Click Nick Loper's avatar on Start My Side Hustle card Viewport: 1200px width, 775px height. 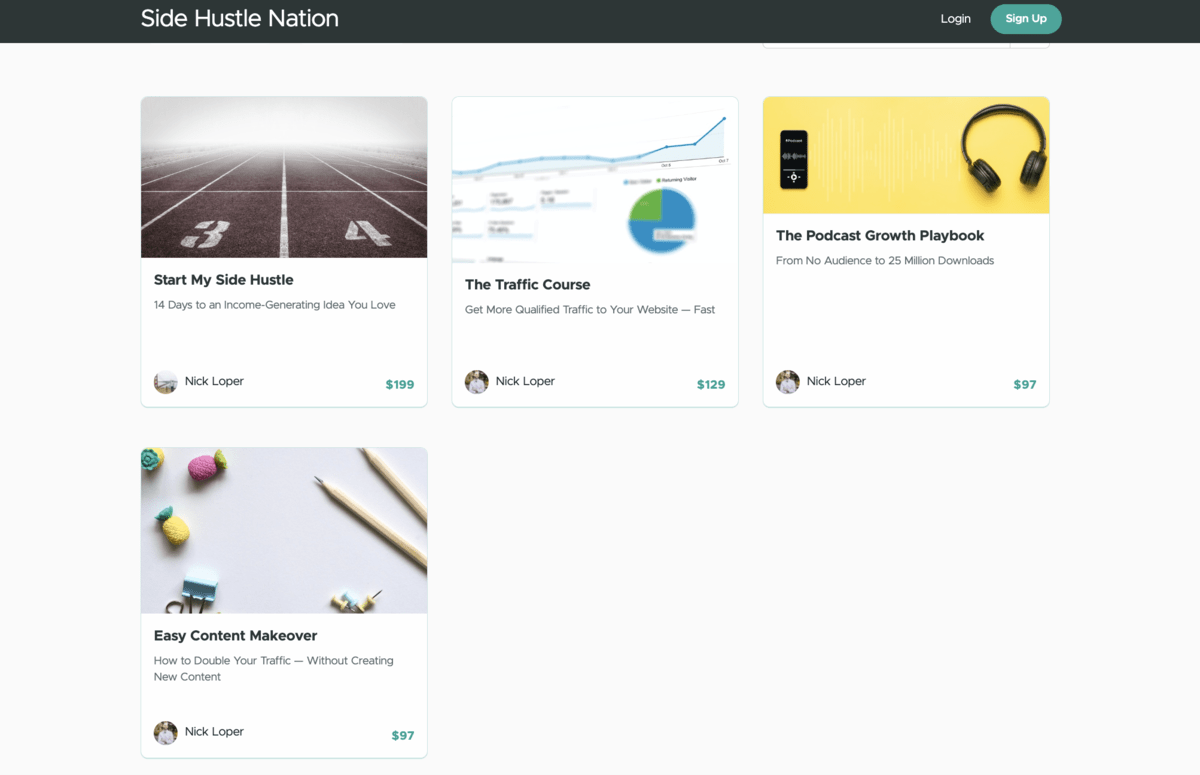[165, 382]
